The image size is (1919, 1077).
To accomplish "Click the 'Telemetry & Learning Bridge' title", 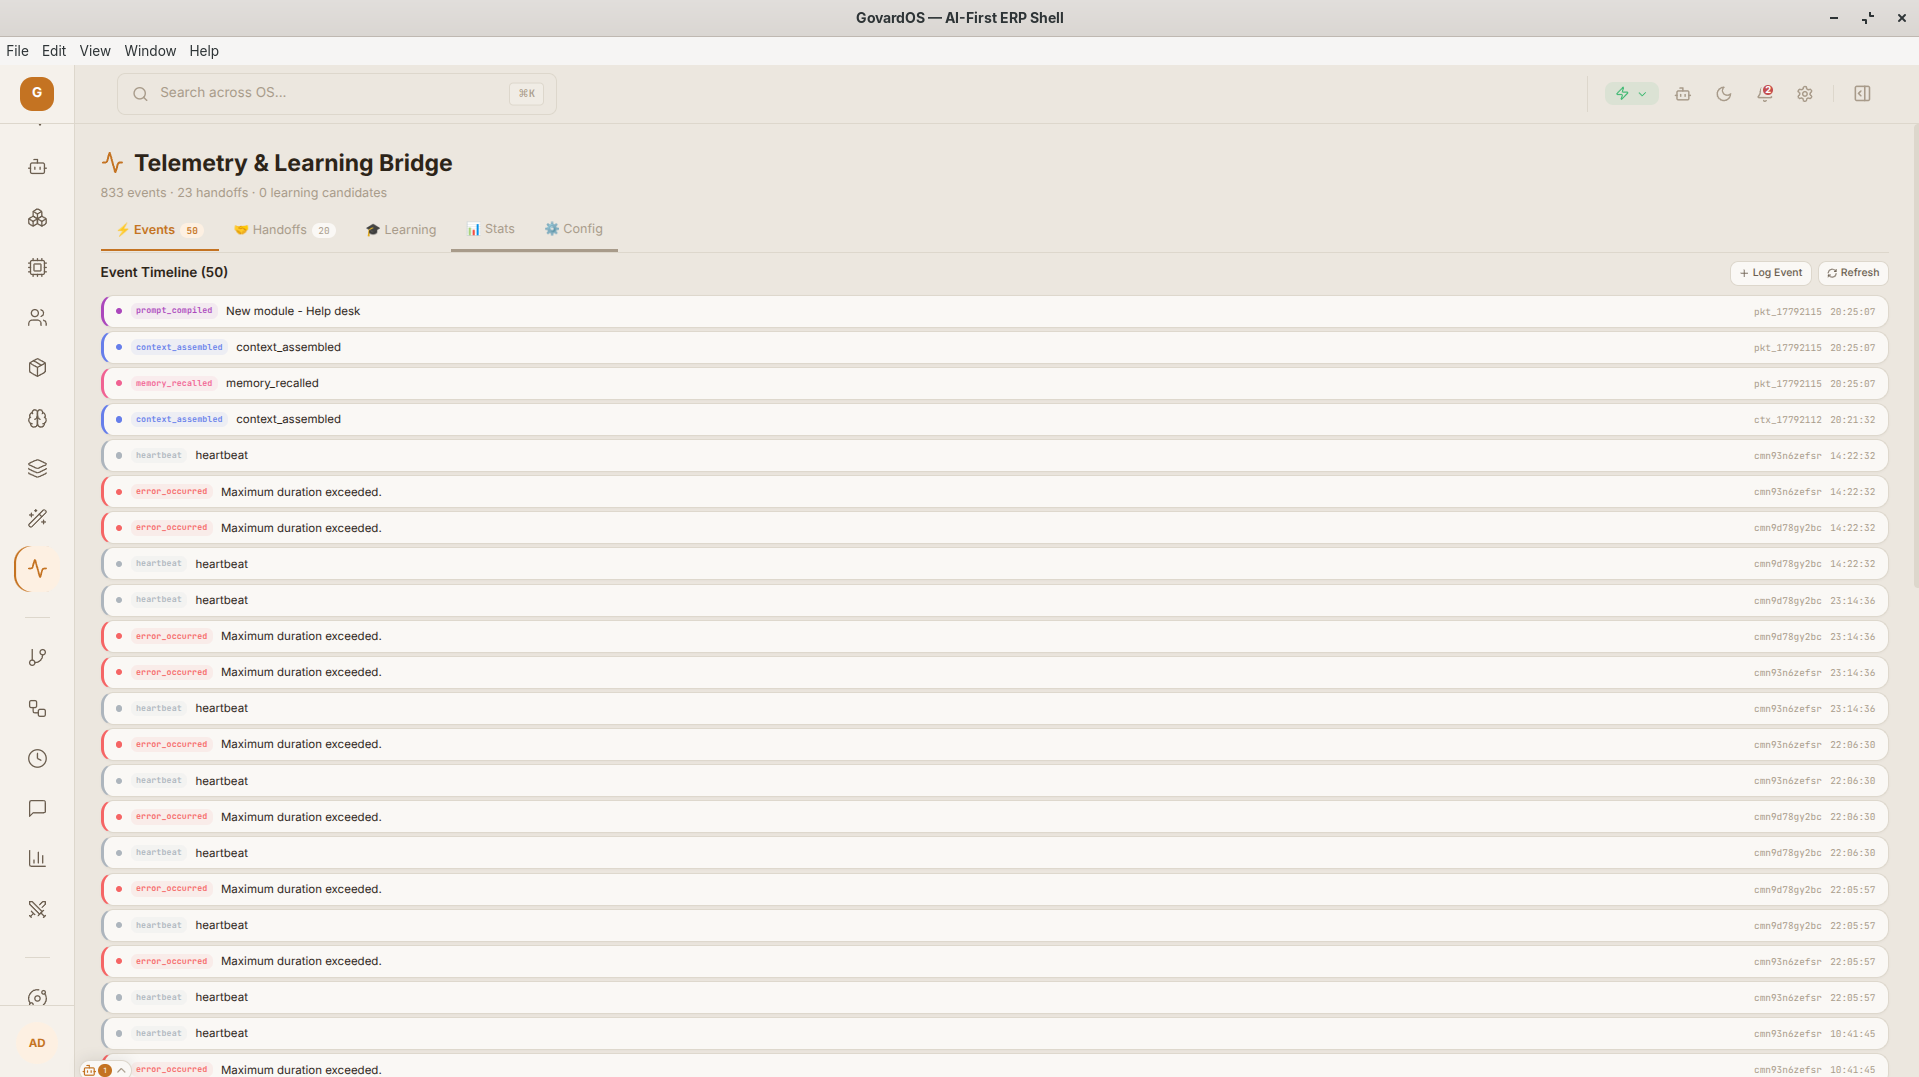I will (x=293, y=163).
